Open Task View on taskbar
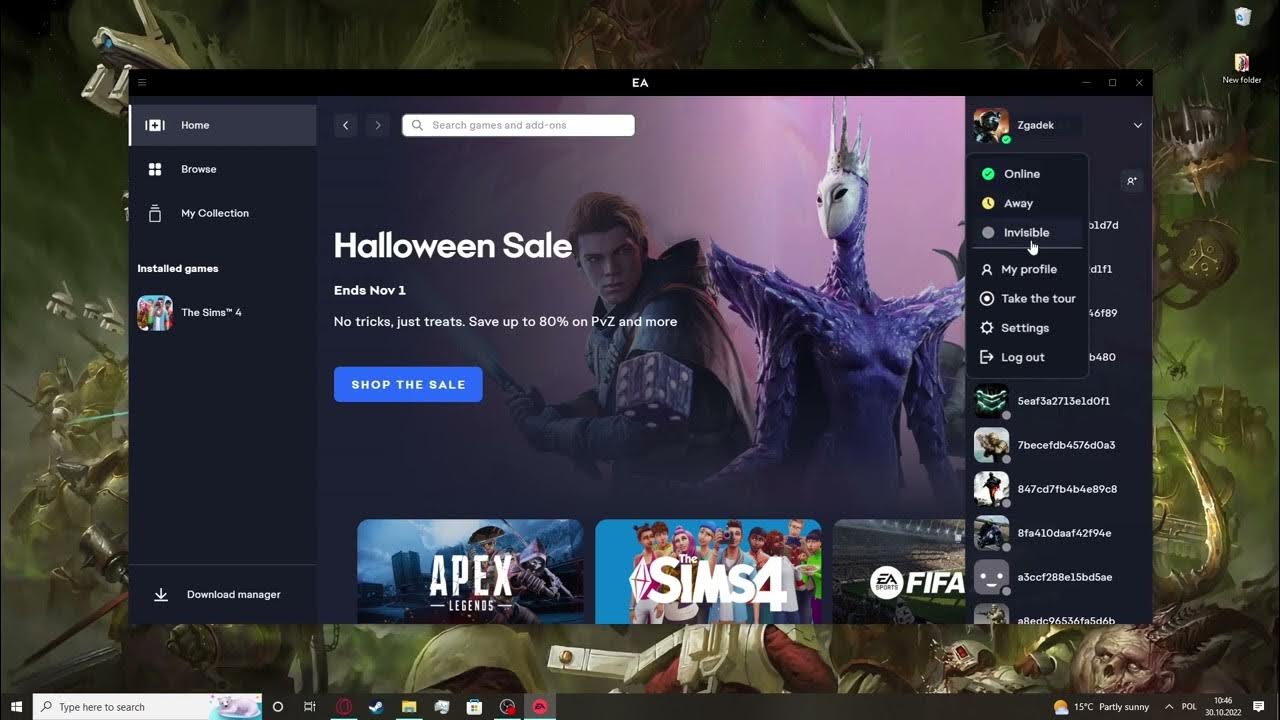1280x720 pixels. (310, 706)
